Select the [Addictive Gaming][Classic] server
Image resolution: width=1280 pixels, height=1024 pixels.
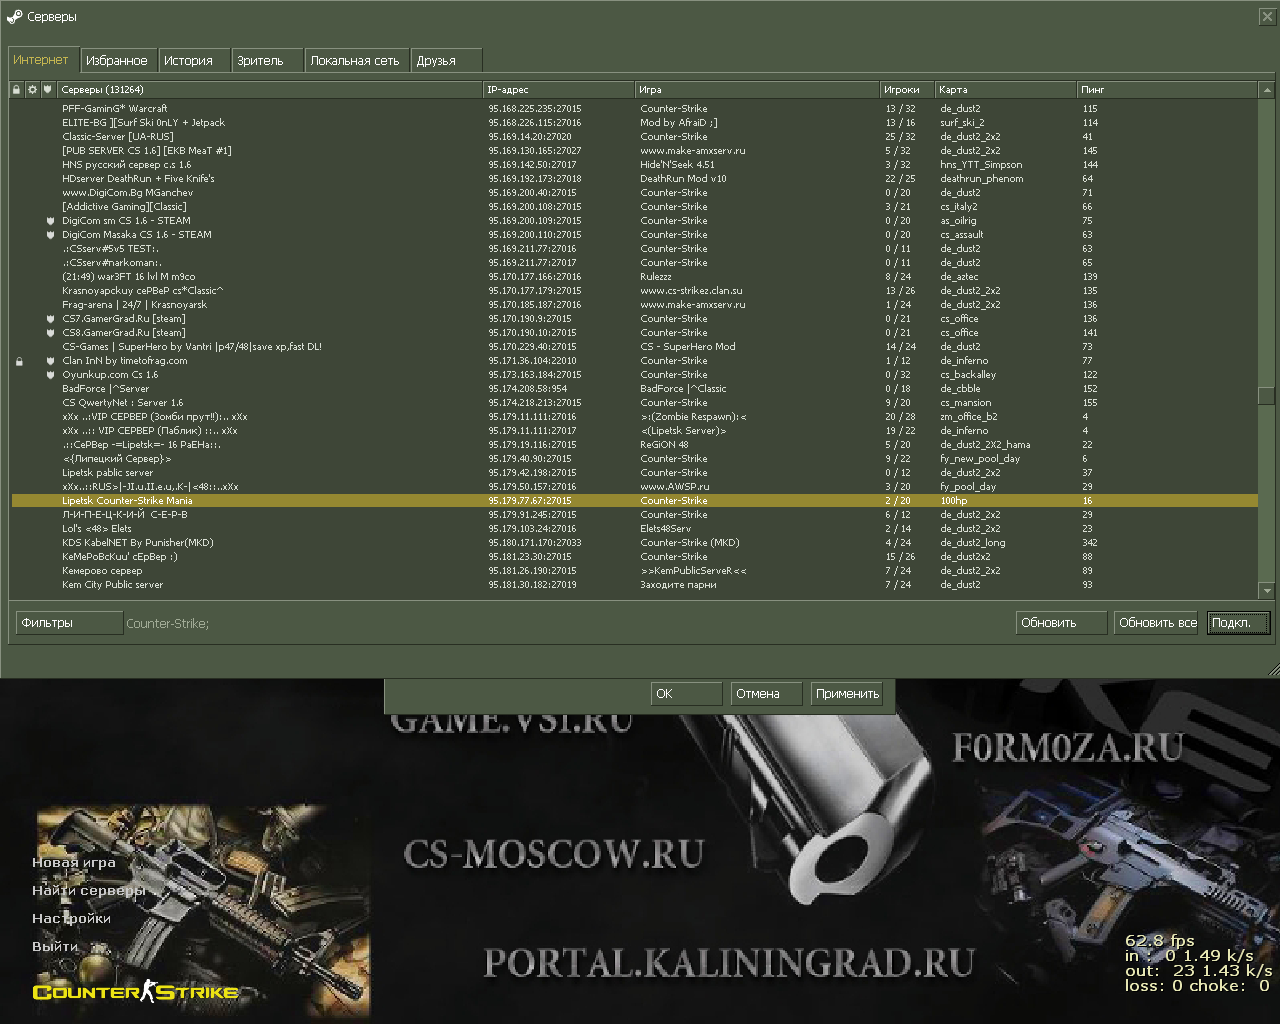635,207
